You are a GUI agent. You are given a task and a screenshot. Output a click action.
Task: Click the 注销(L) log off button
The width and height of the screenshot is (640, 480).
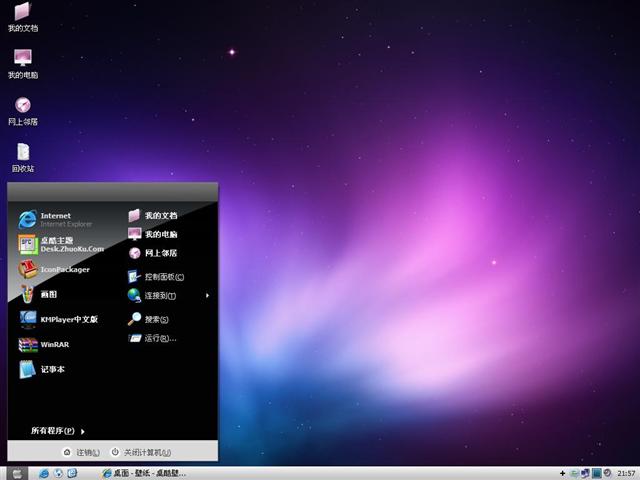[x=80, y=452]
